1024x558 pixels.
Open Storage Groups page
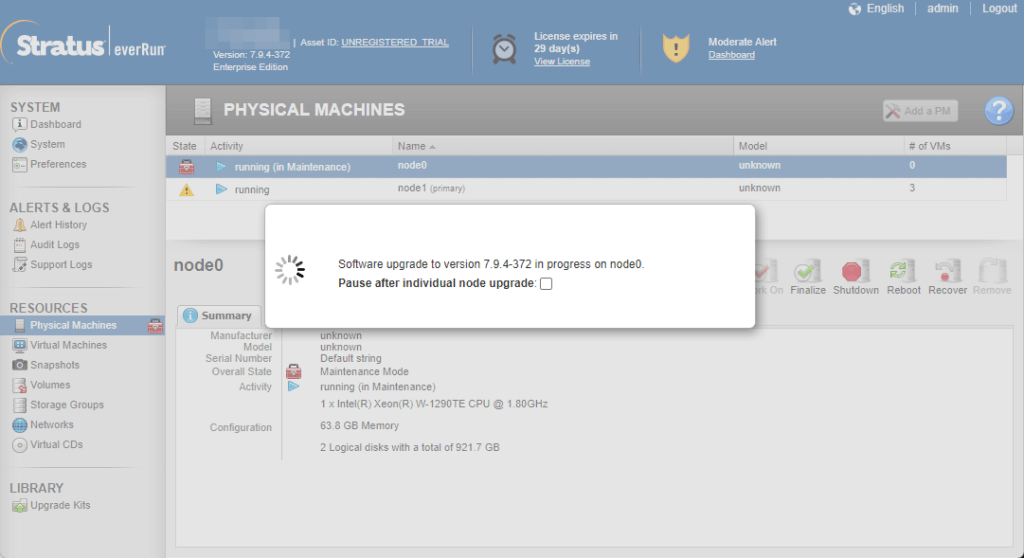67,405
